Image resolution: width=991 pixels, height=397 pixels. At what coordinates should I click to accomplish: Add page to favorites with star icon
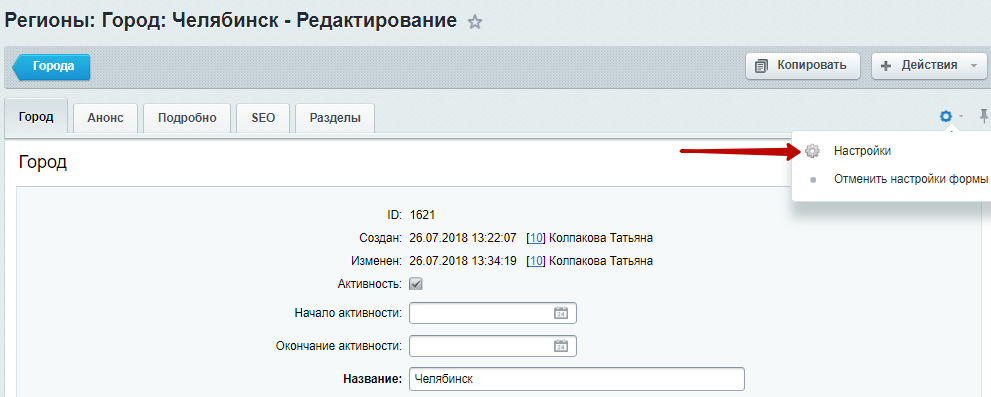pos(475,23)
